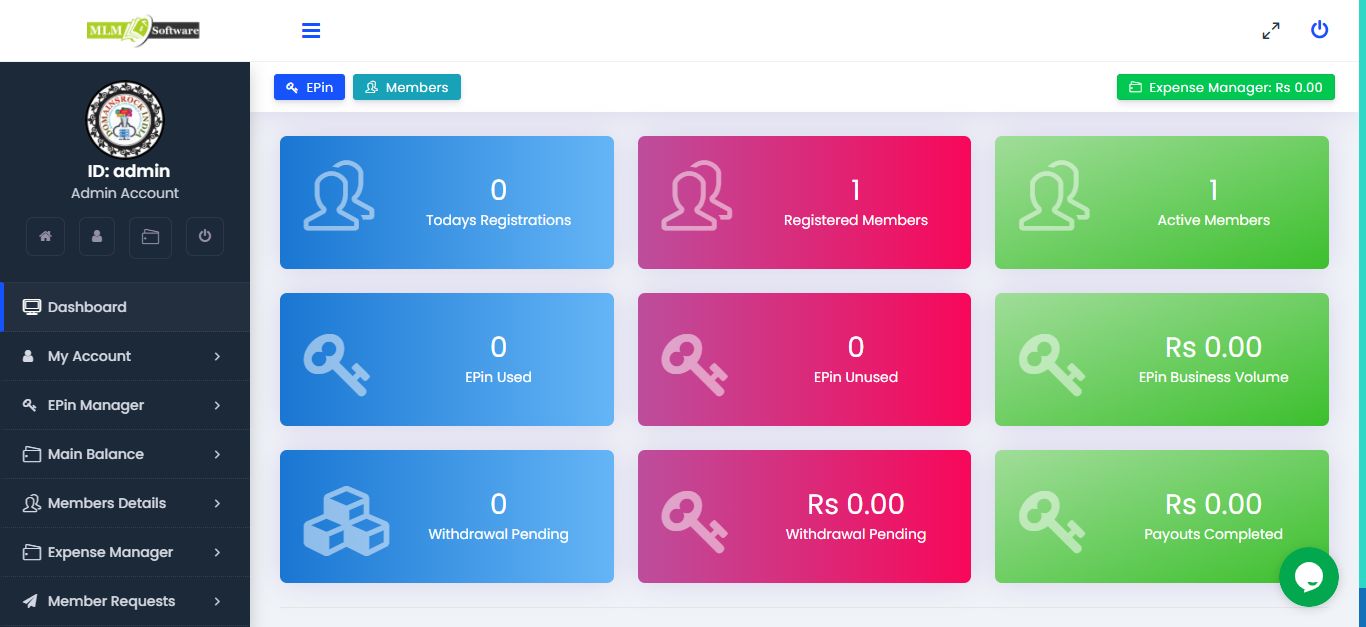Click the sidebar power logout icon

coord(205,237)
